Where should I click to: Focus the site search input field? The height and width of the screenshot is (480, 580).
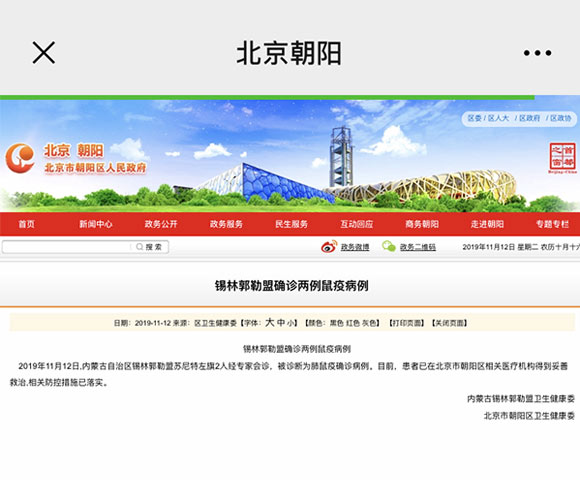point(67,247)
